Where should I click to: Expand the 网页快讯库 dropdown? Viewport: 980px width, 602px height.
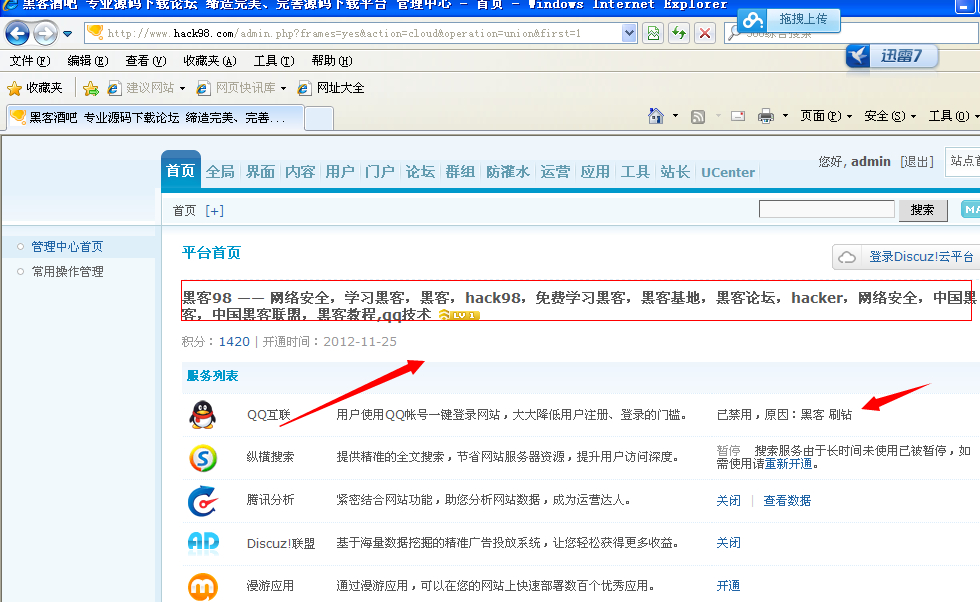point(283,88)
